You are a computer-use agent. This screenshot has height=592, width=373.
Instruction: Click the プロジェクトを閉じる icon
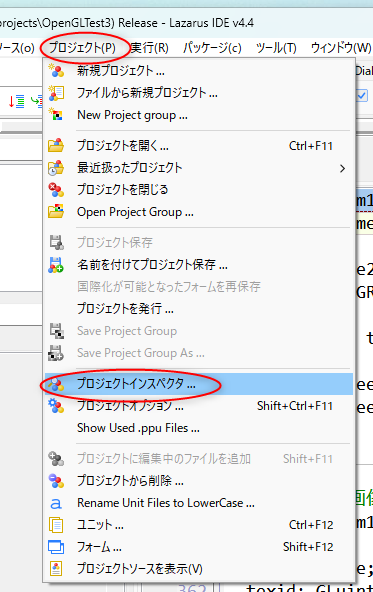(56, 190)
